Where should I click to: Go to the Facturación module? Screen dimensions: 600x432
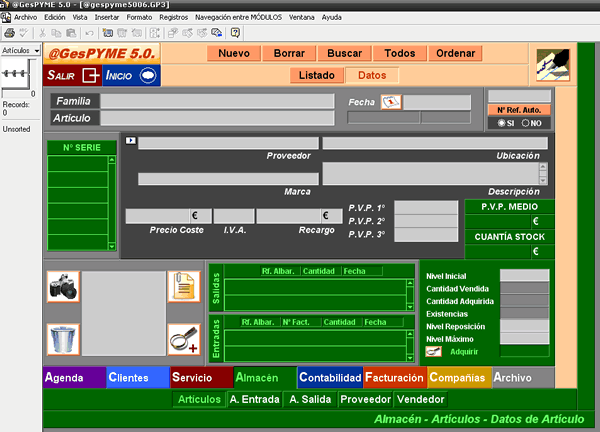coord(395,378)
